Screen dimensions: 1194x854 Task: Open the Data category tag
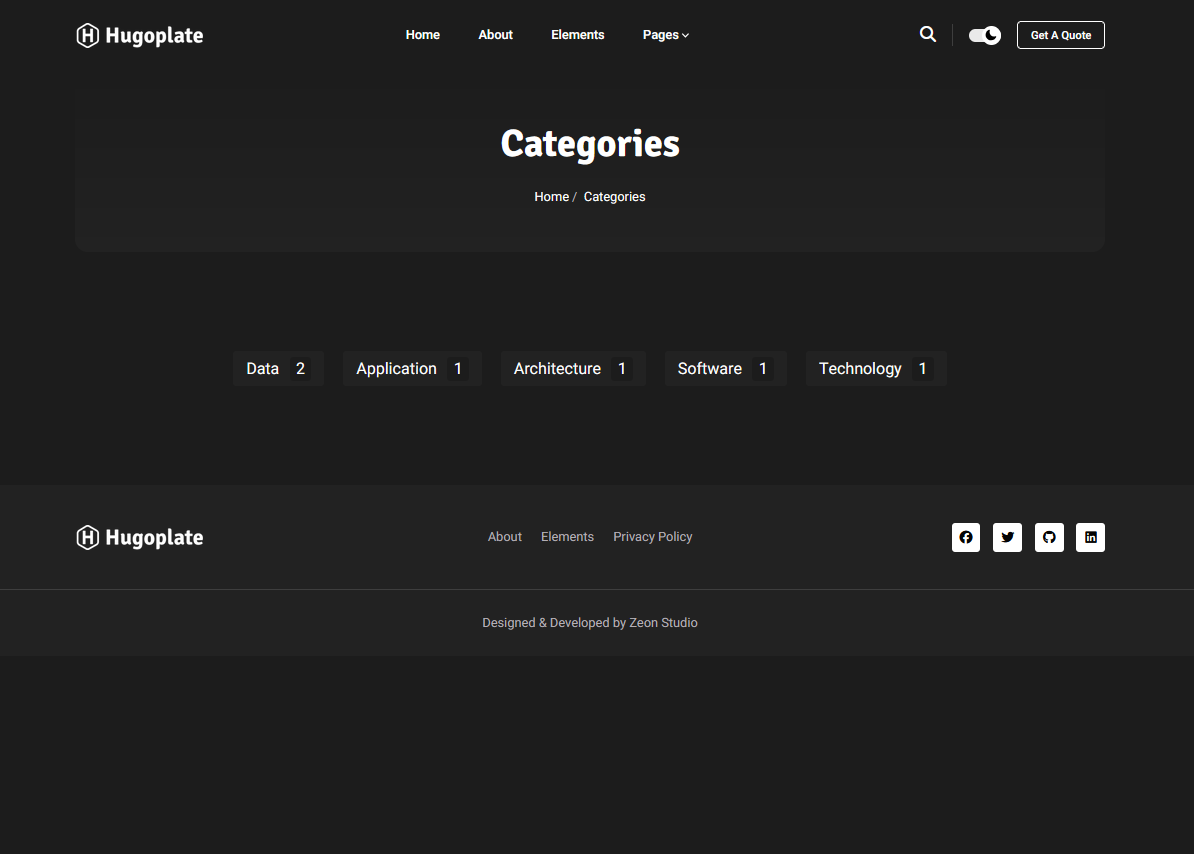pos(278,369)
